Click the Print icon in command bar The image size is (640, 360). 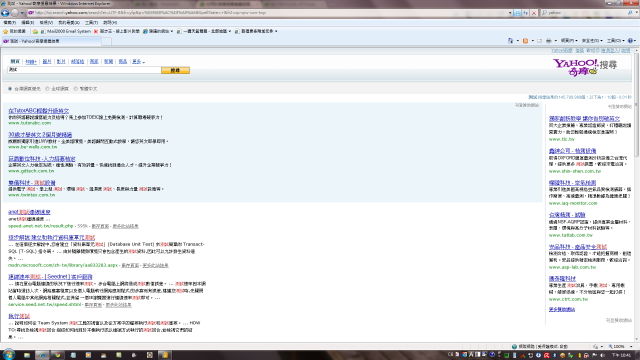(549, 40)
